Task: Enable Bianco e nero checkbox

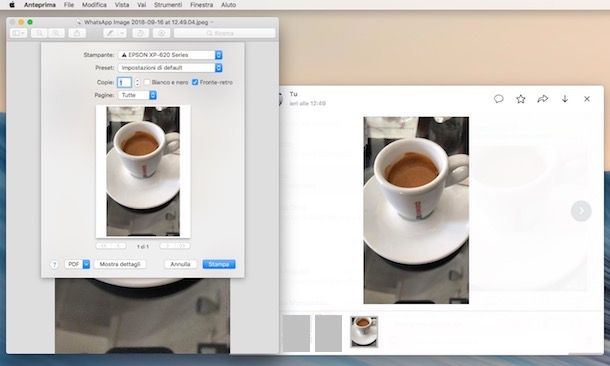Action: click(x=147, y=82)
